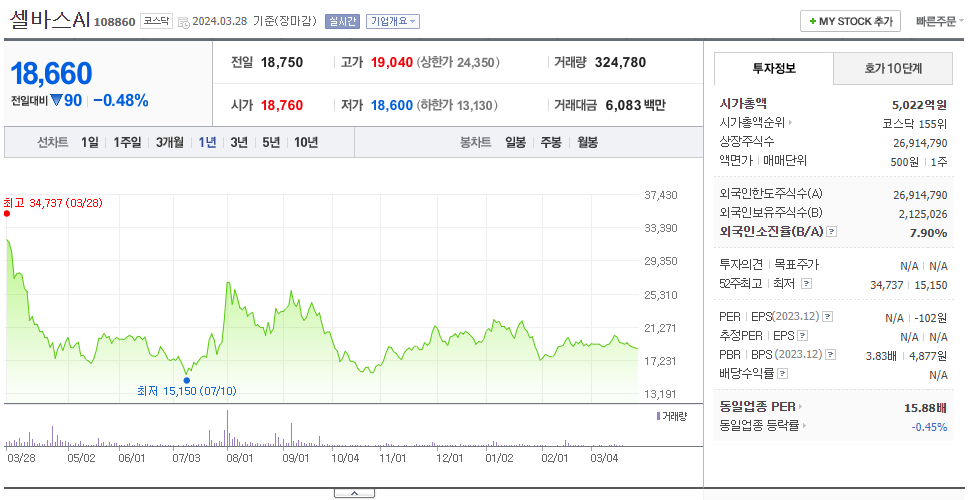This screenshot has height=500, width=968.
Task: Switch to 주봉 candle chart
Action: (551, 143)
